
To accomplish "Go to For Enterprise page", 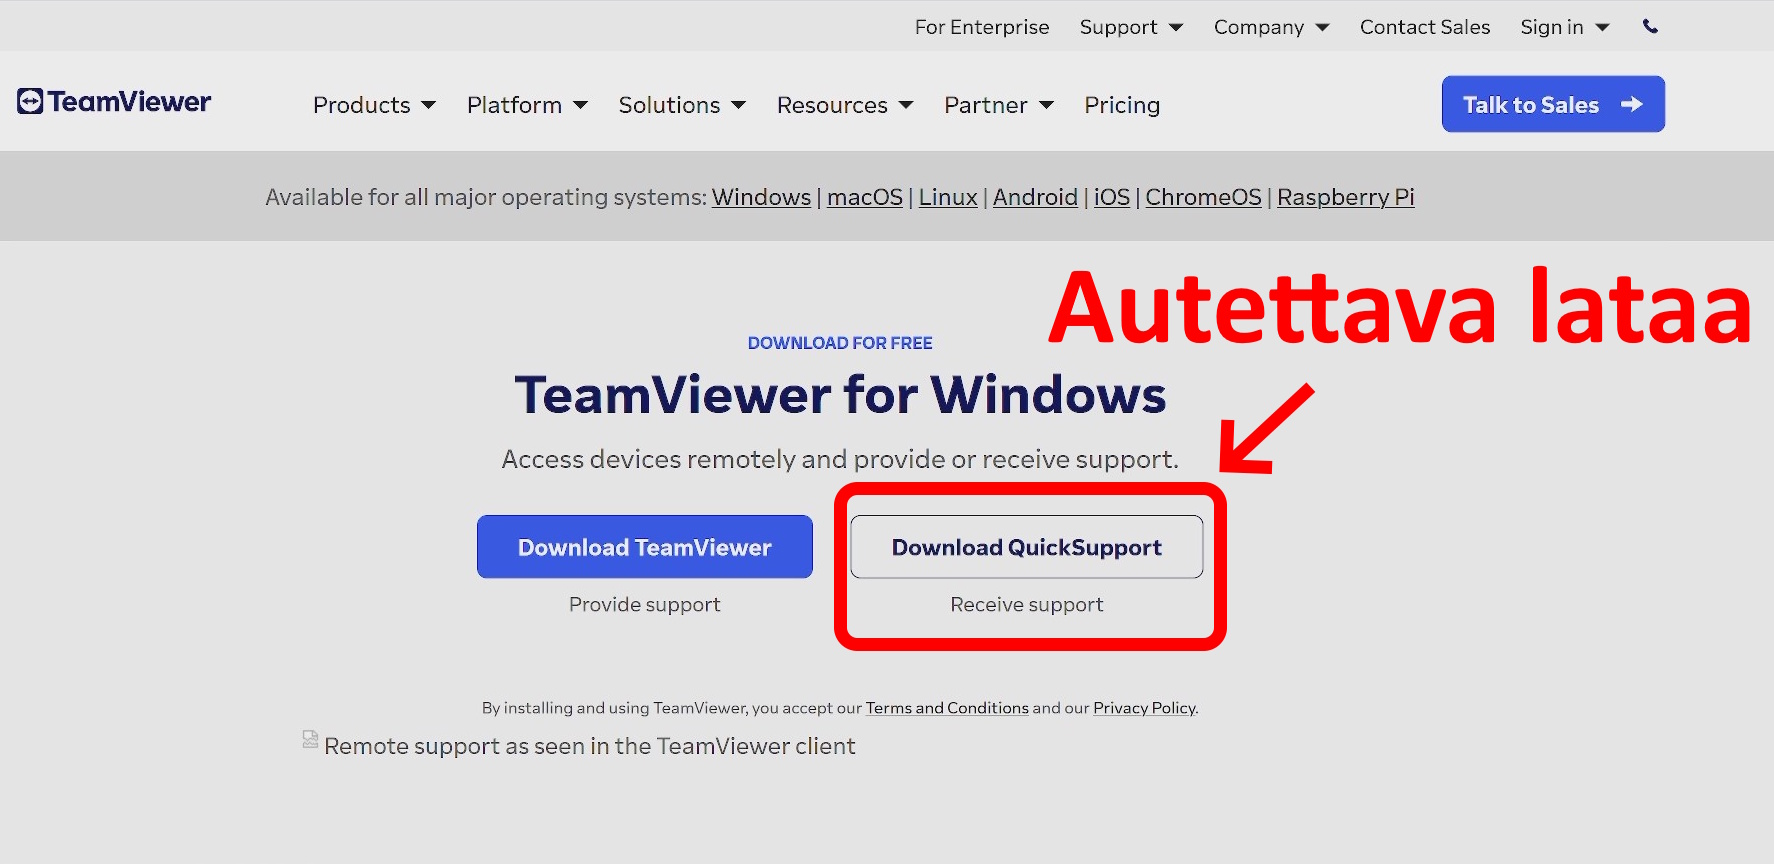I will 982,27.
